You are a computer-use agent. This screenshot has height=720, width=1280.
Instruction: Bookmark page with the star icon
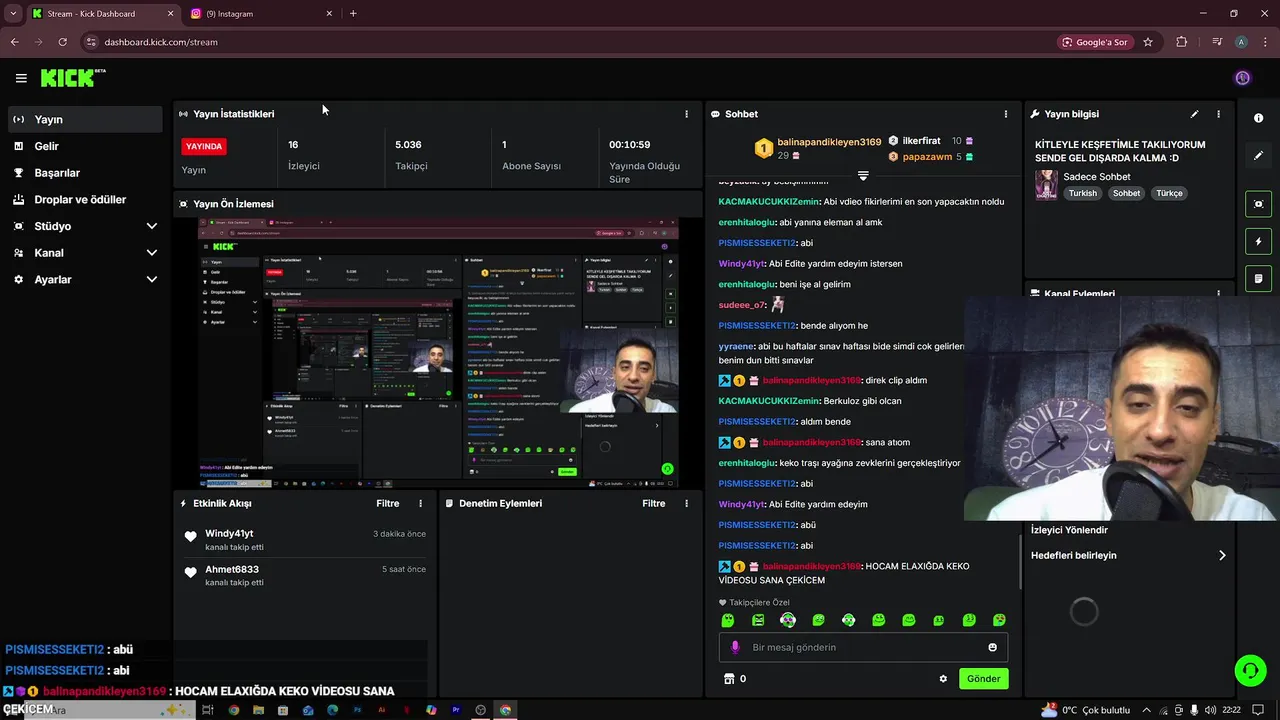[1148, 42]
